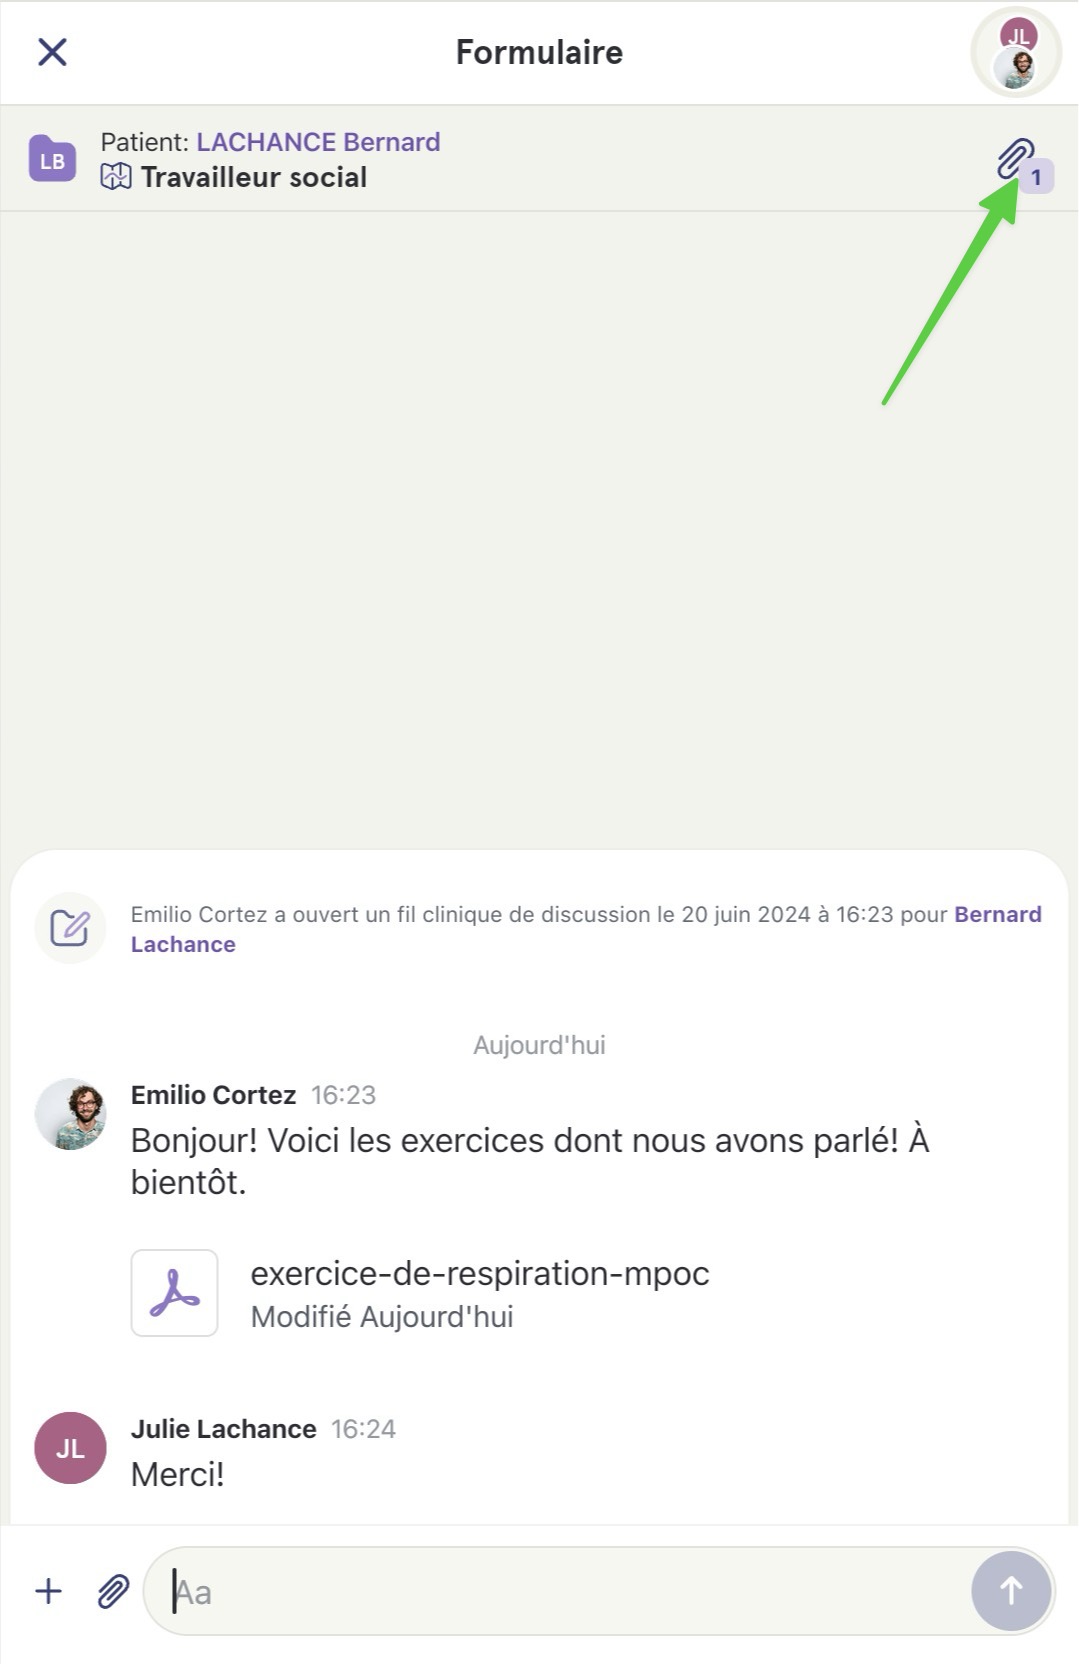
Task: Open the PDF file icon attachment
Action: coord(174,1293)
